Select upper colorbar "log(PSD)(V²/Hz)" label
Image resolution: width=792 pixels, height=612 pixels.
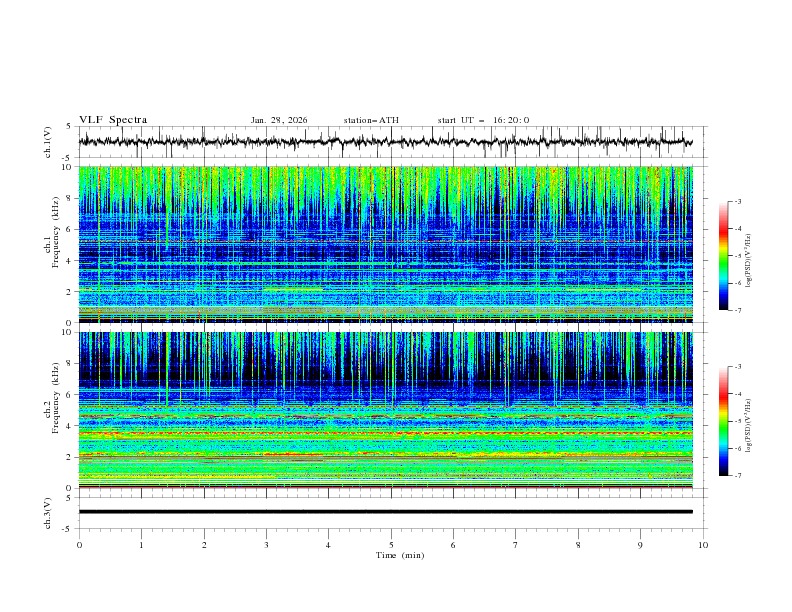coord(749,261)
